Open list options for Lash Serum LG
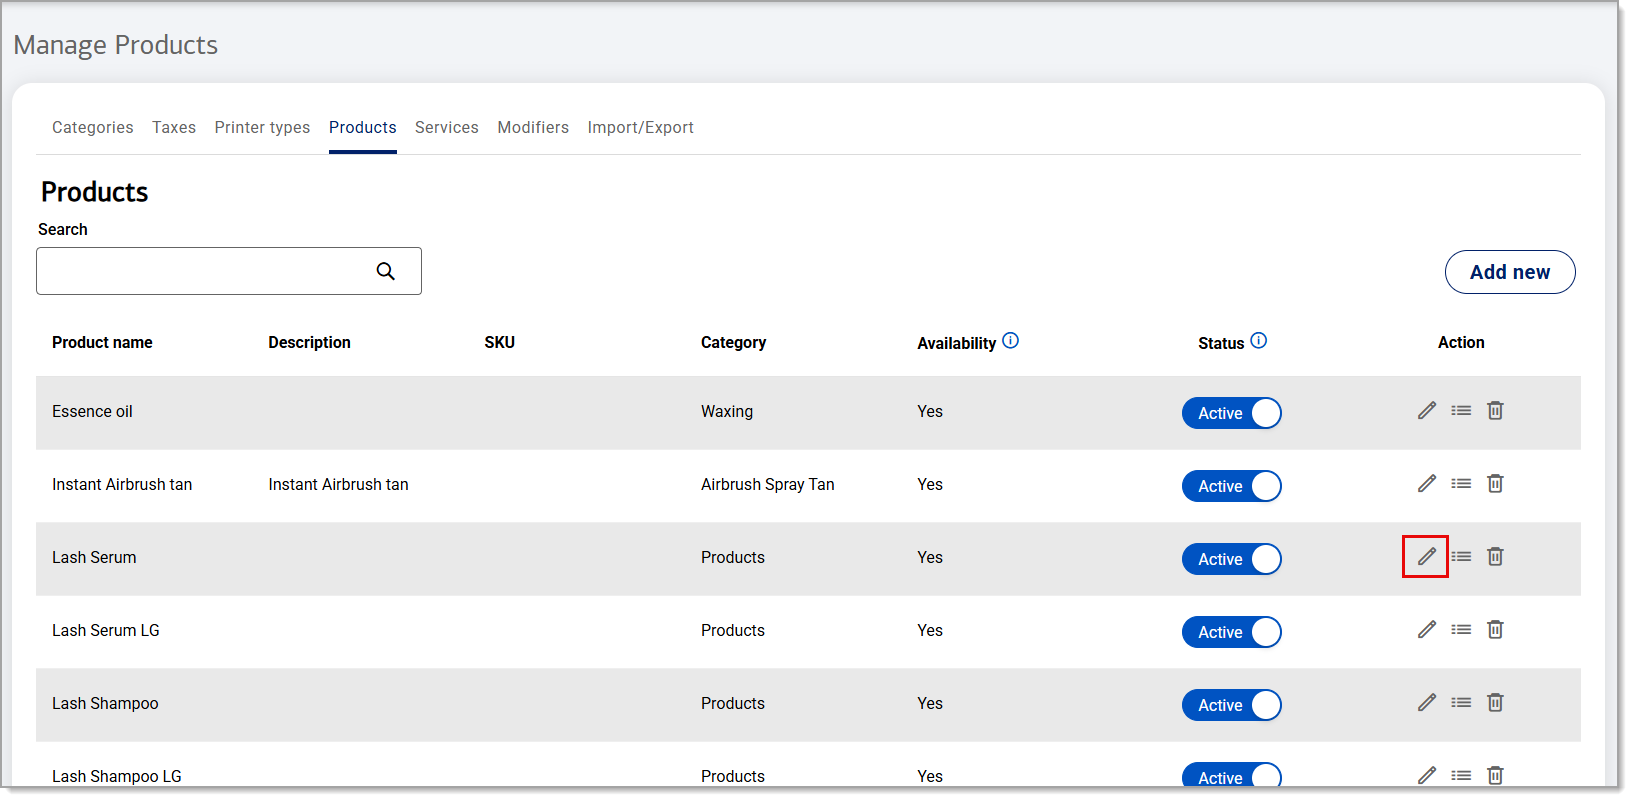1631x800 pixels. pos(1461,630)
